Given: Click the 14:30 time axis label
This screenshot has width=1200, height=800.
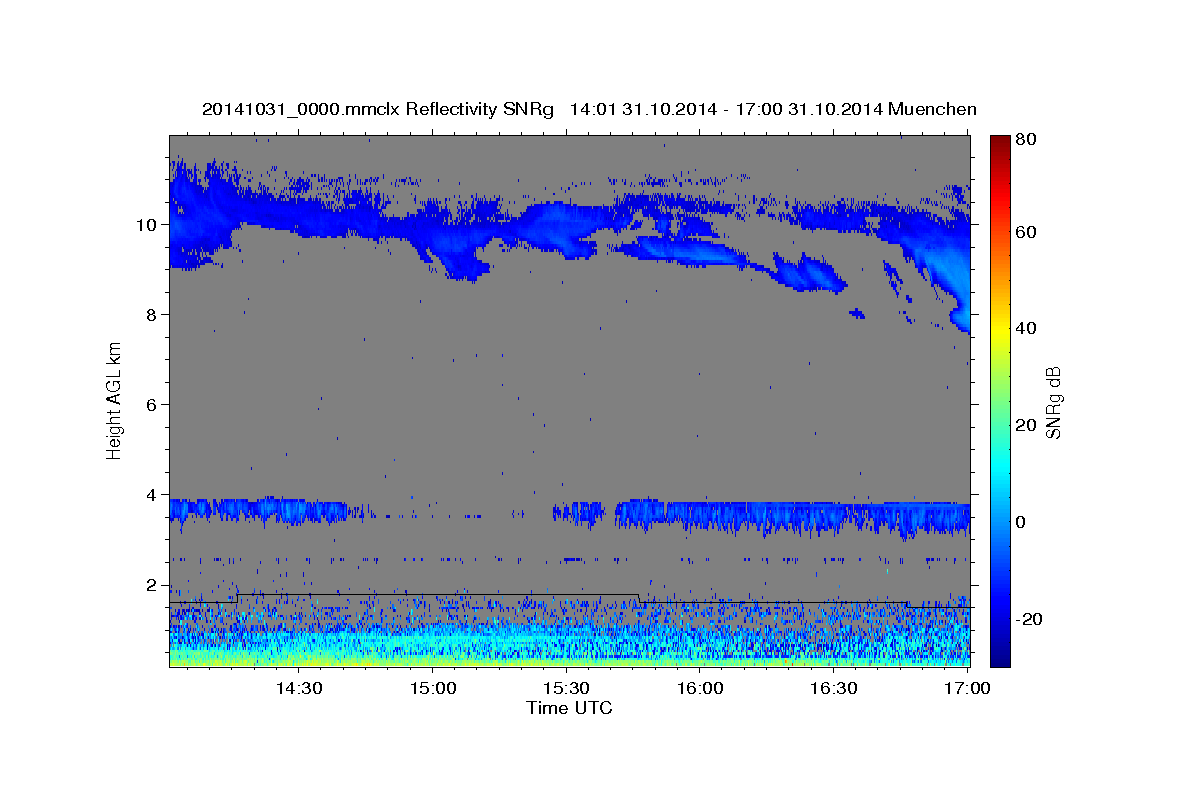Looking at the screenshot, I should [x=298, y=688].
